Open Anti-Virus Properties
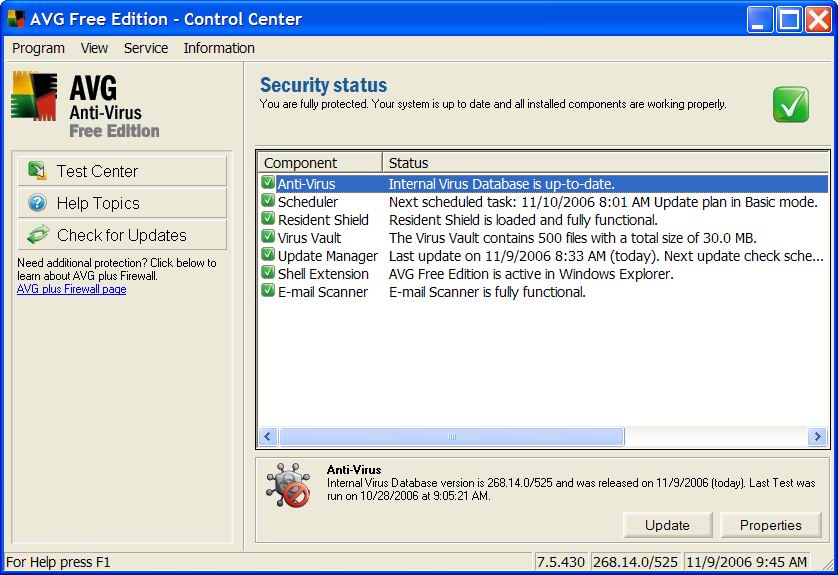 pos(771,525)
